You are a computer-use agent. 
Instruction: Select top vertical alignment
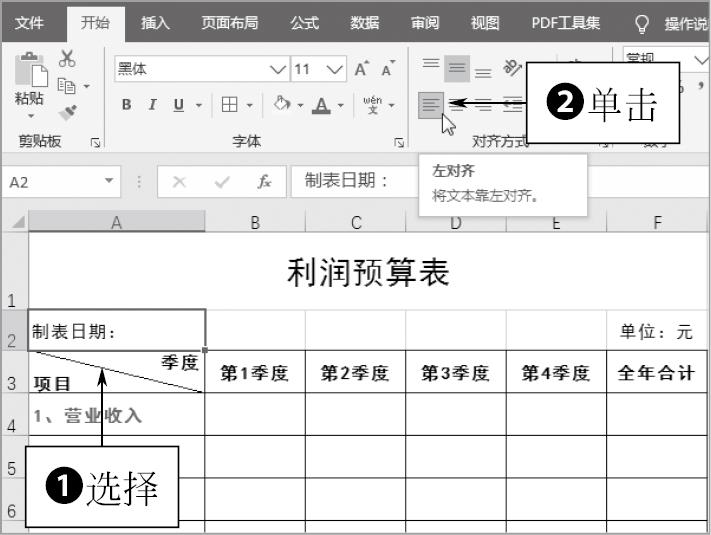point(431,63)
